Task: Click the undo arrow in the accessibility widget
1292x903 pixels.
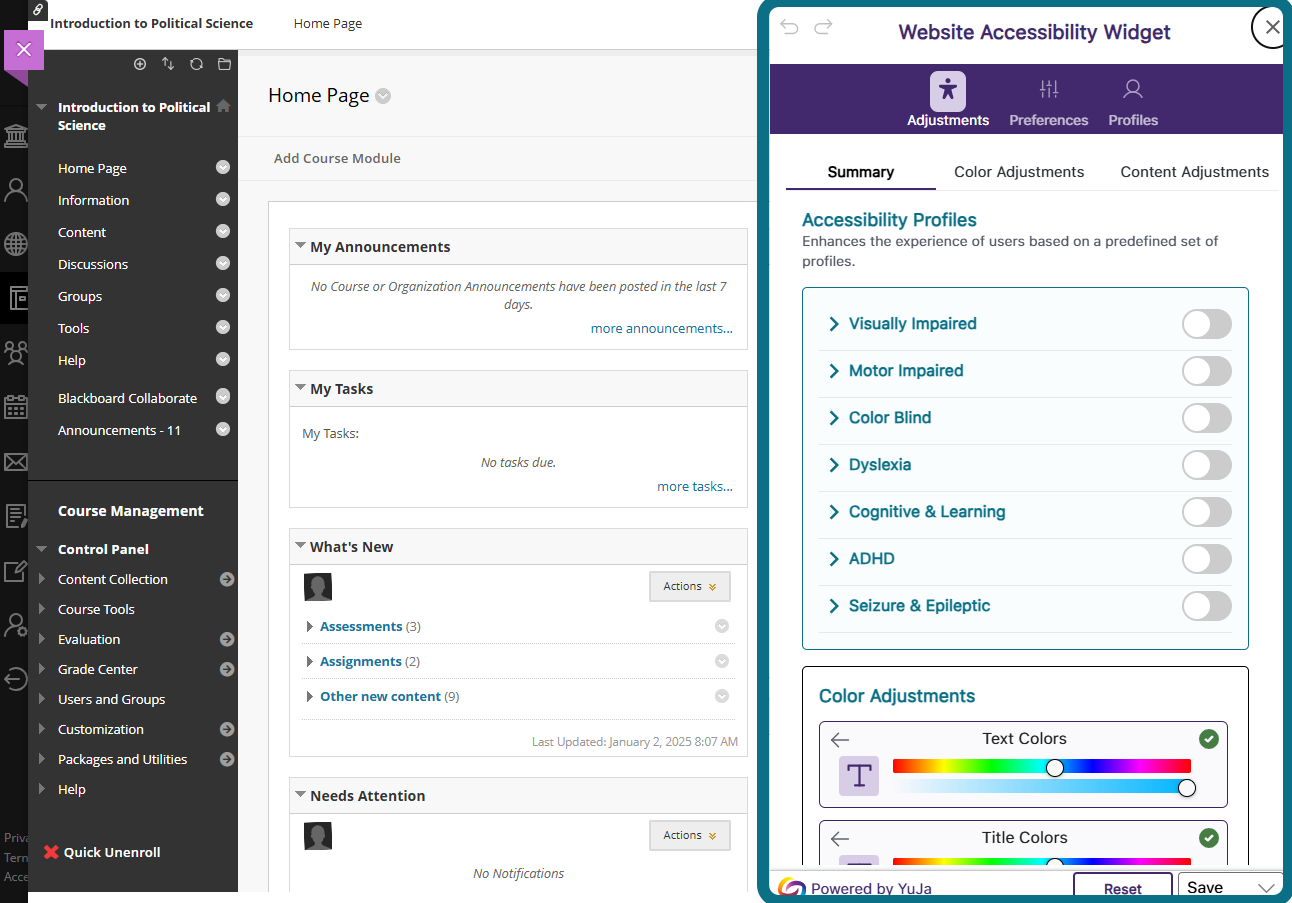Action: point(790,27)
